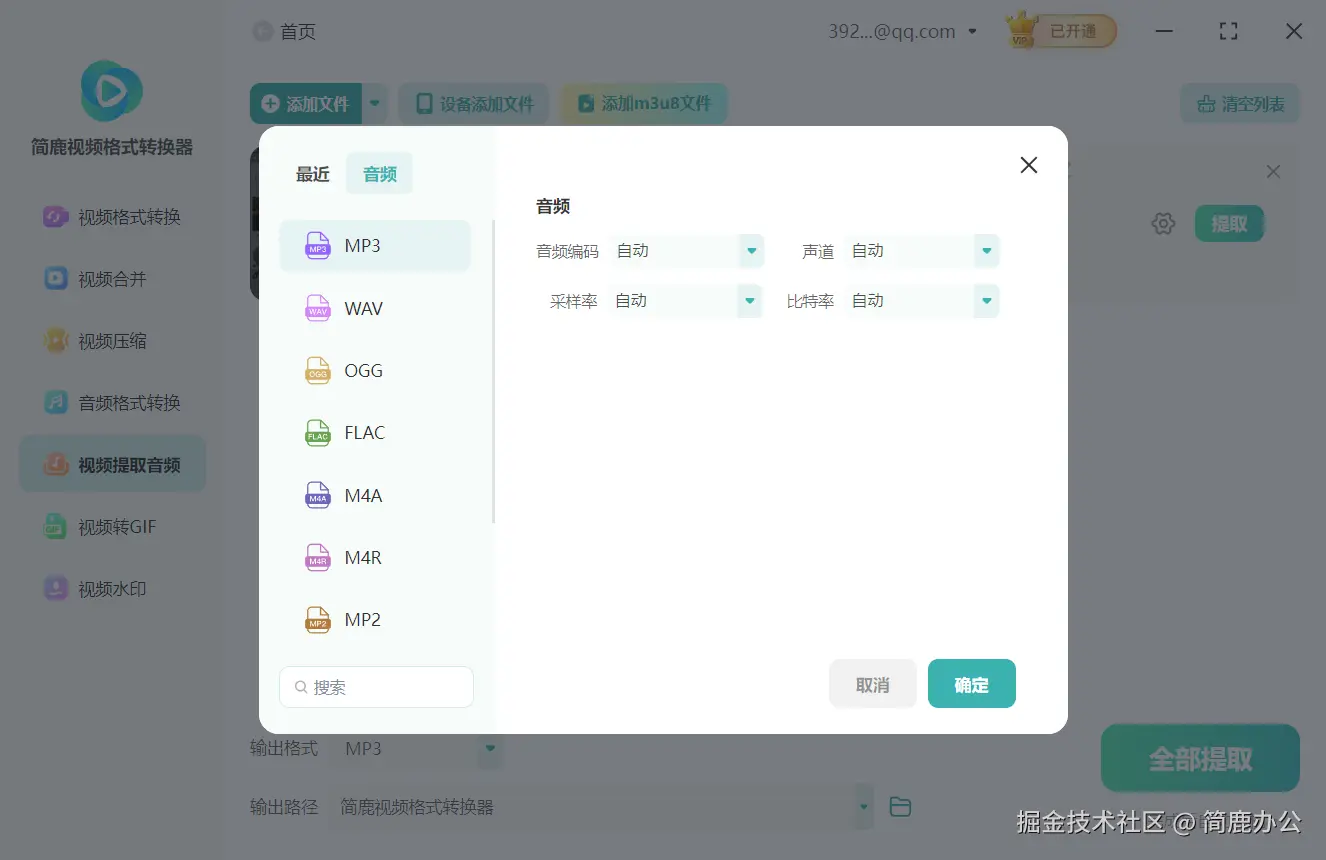Select the M4A format icon

pyautogui.click(x=318, y=495)
